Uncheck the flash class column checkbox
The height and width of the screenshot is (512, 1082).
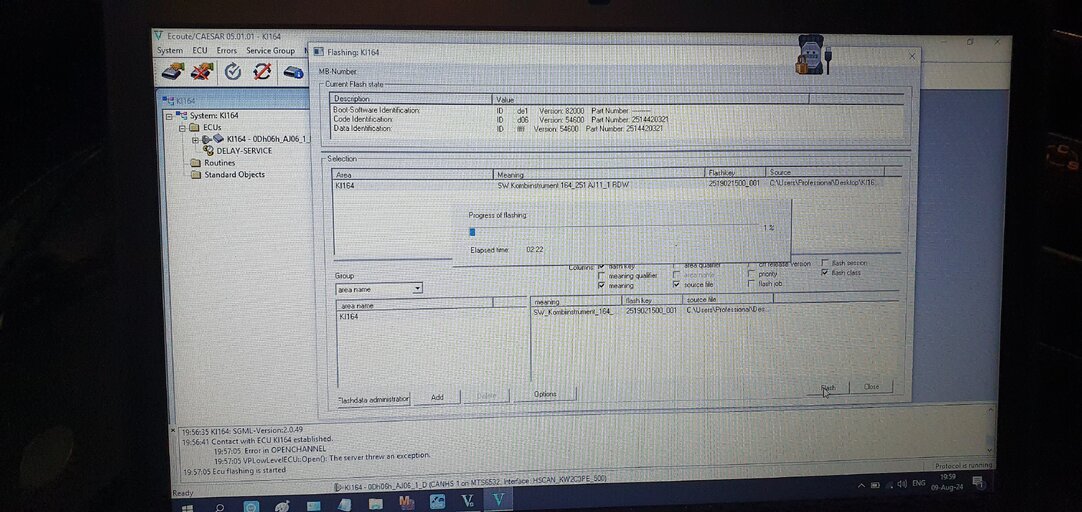[825, 273]
